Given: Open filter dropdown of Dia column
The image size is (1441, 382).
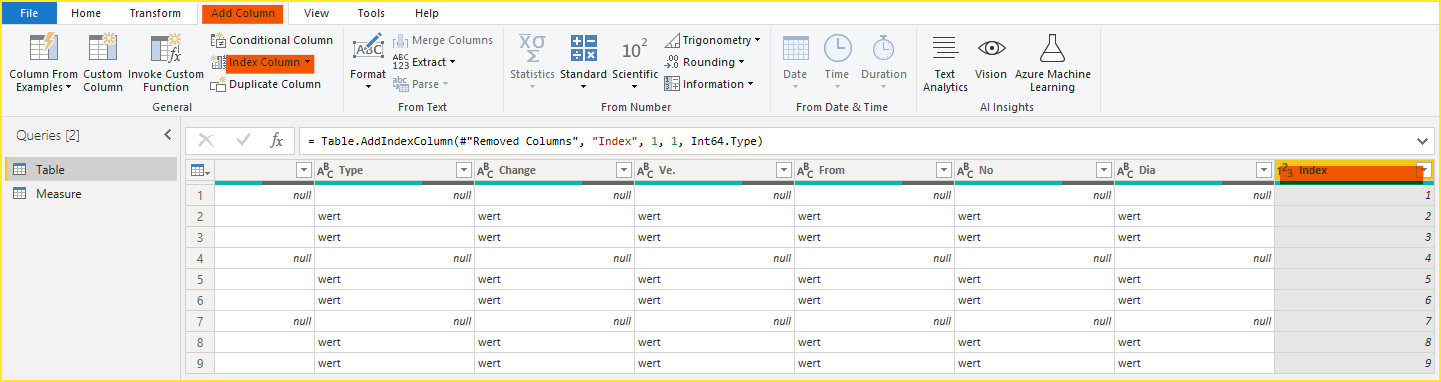Looking at the screenshot, I should click(1264, 170).
